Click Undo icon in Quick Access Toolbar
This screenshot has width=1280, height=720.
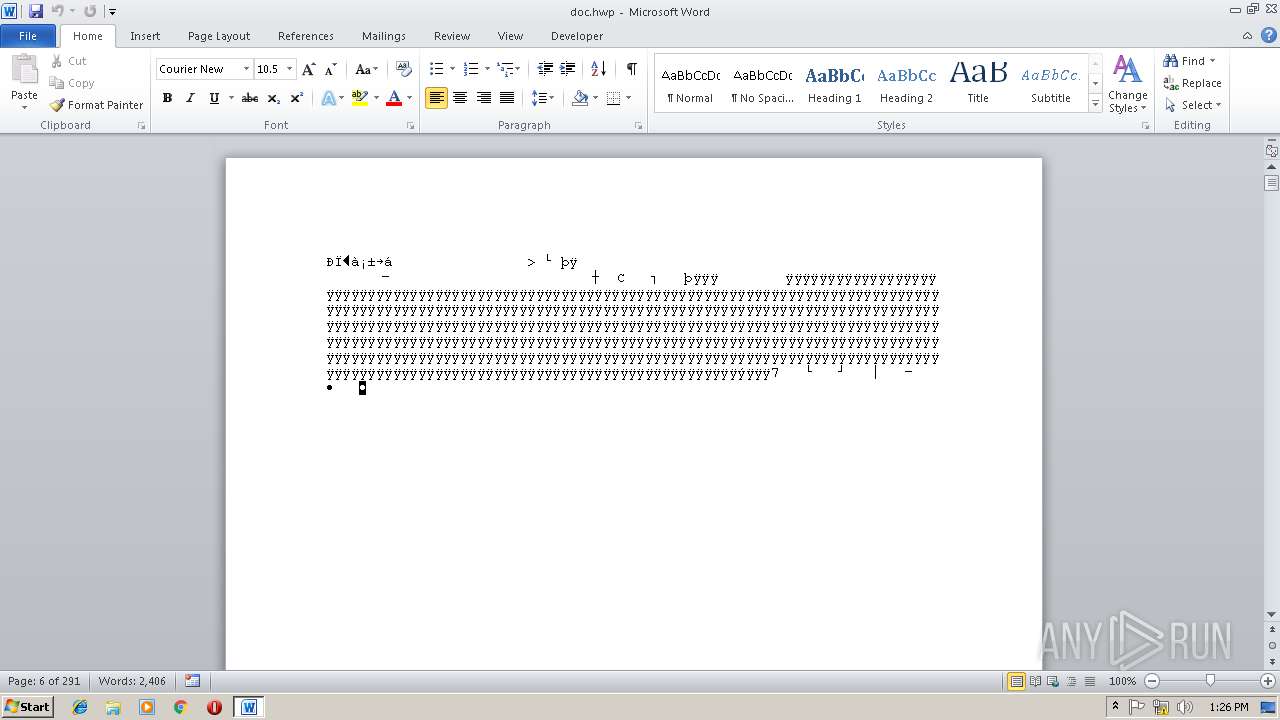(x=58, y=11)
